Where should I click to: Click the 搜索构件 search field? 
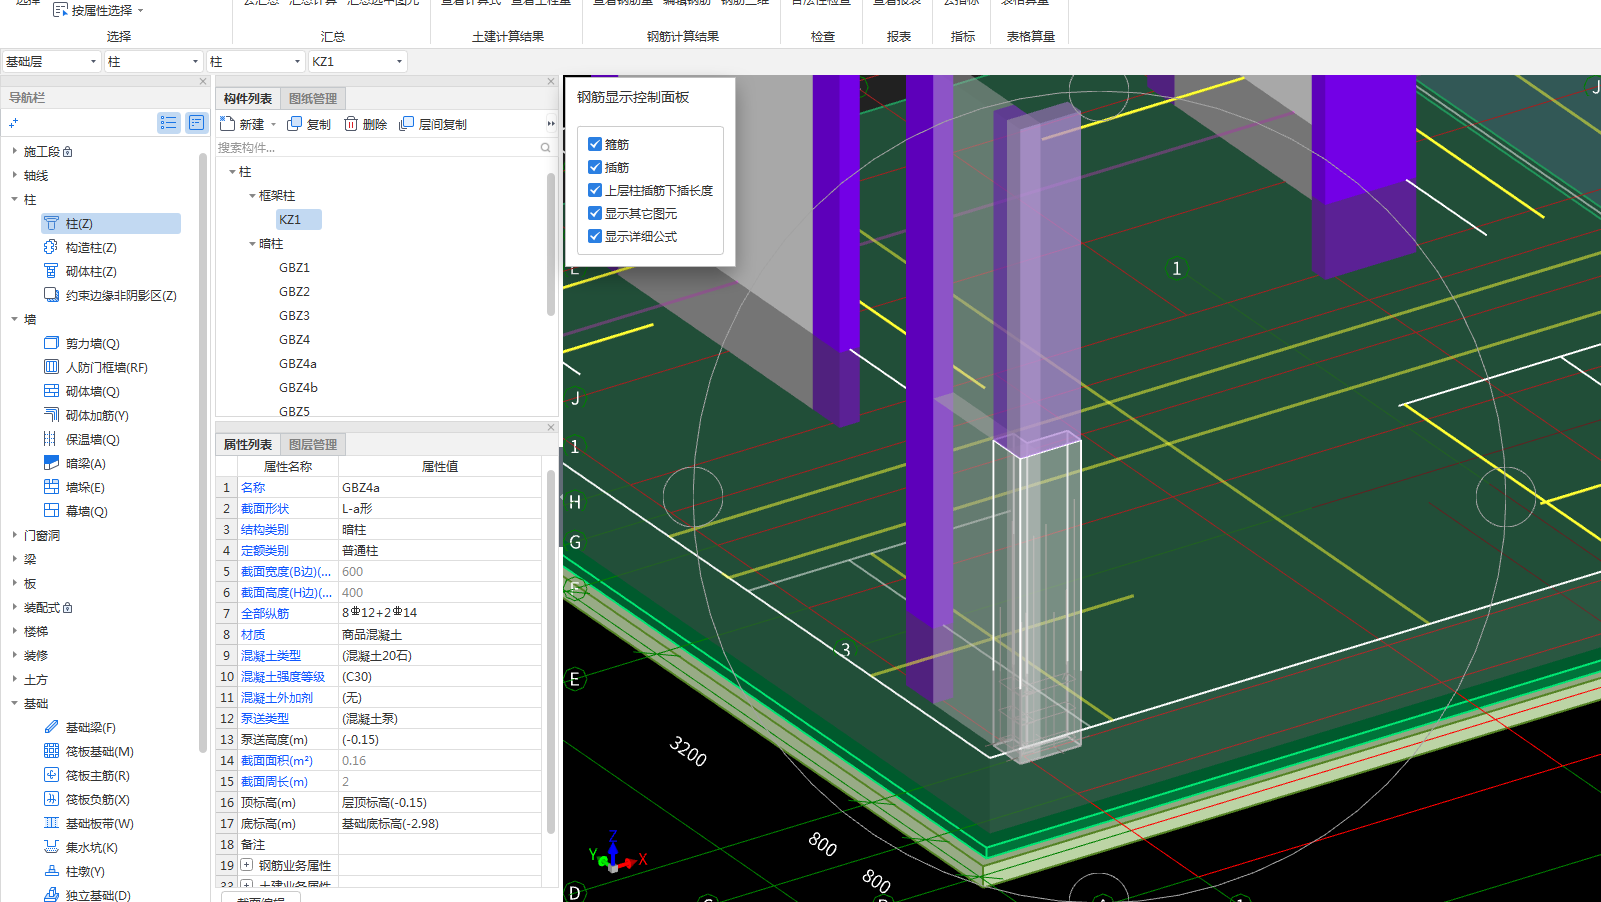pos(378,148)
